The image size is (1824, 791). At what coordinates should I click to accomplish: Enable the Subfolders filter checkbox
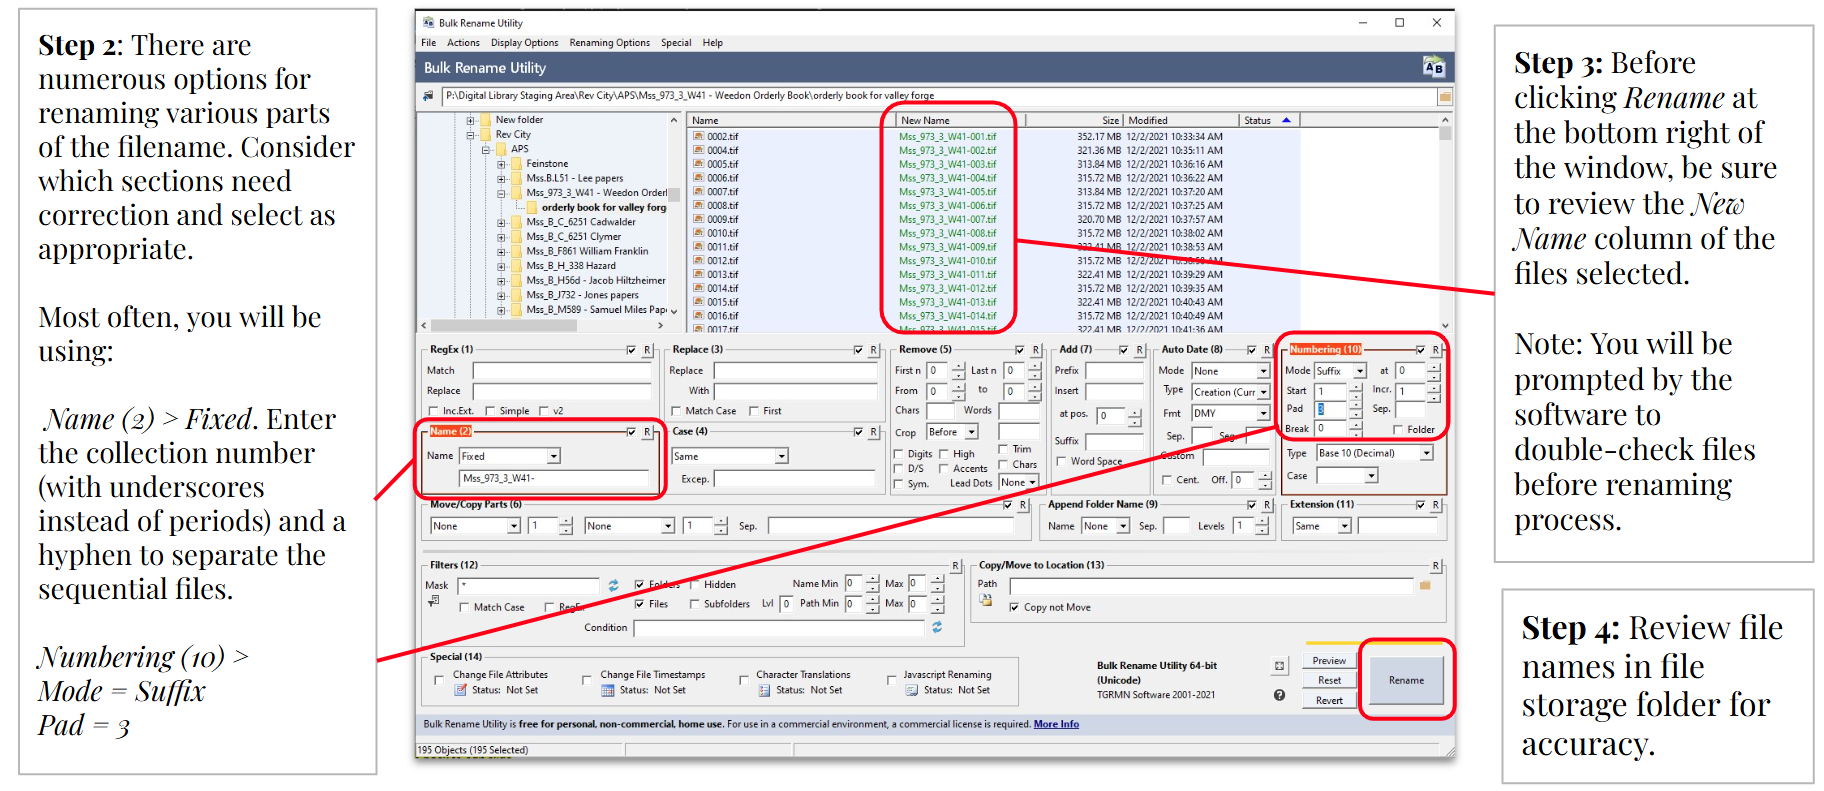pos(694,604)
